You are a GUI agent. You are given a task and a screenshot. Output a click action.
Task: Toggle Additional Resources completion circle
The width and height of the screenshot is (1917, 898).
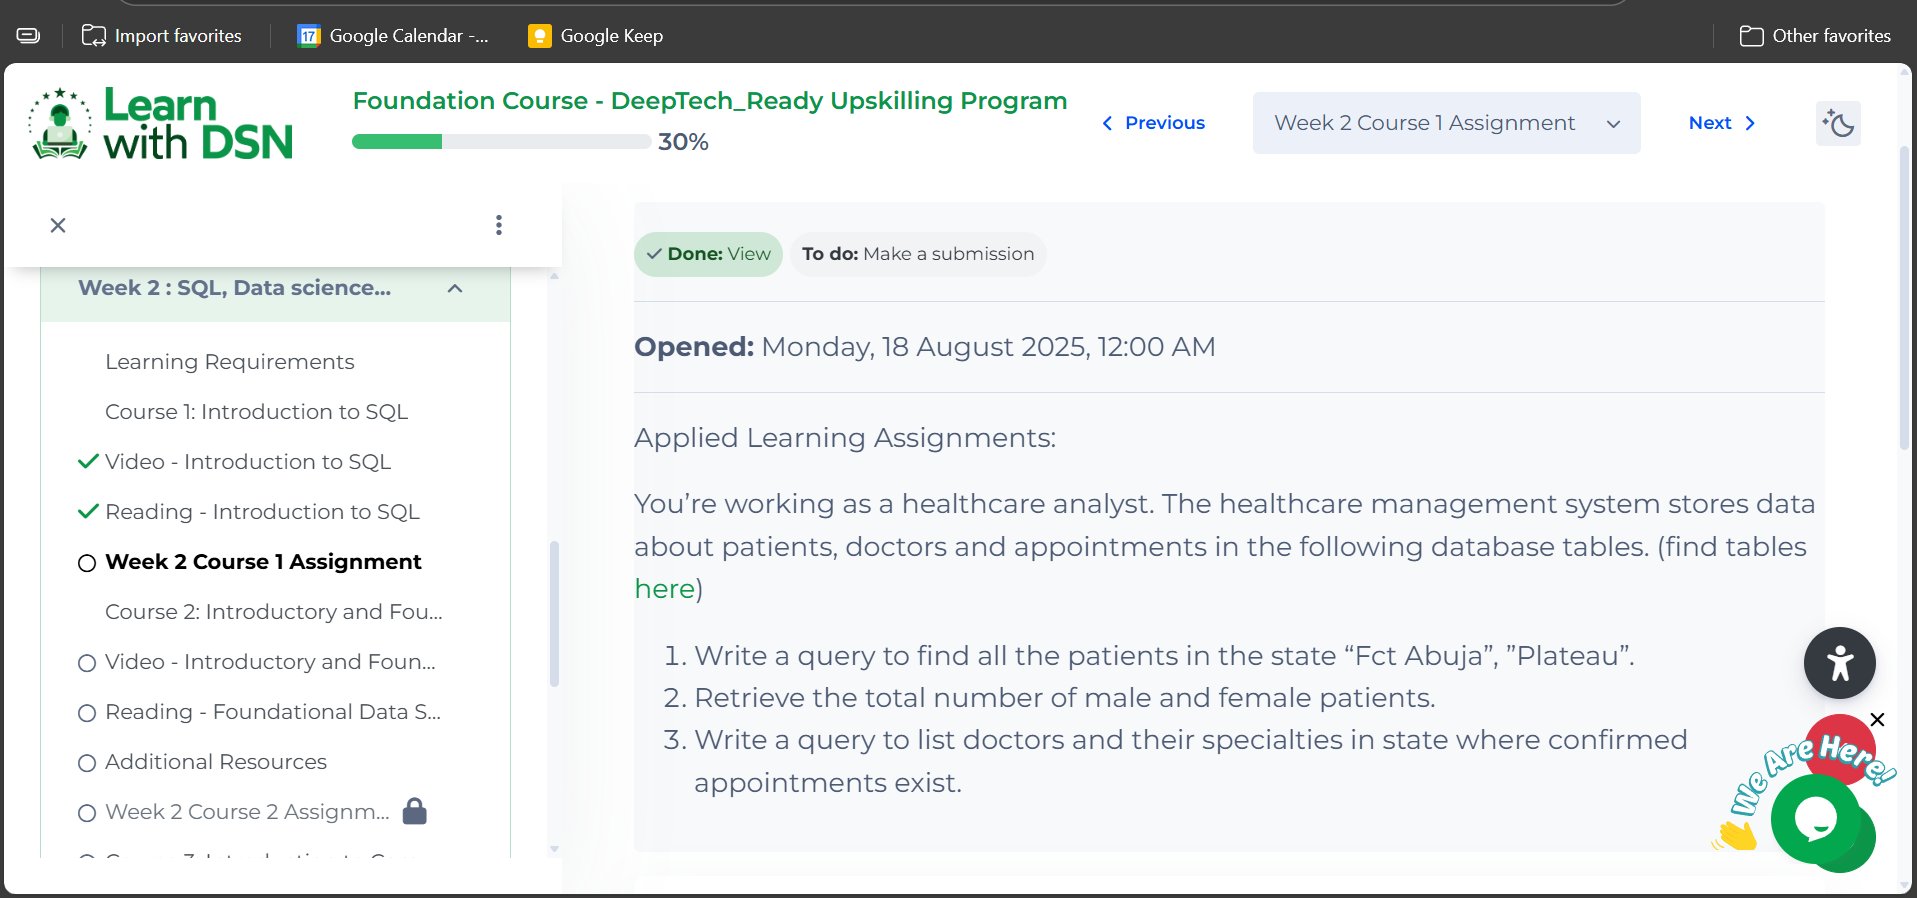(87, 763)
